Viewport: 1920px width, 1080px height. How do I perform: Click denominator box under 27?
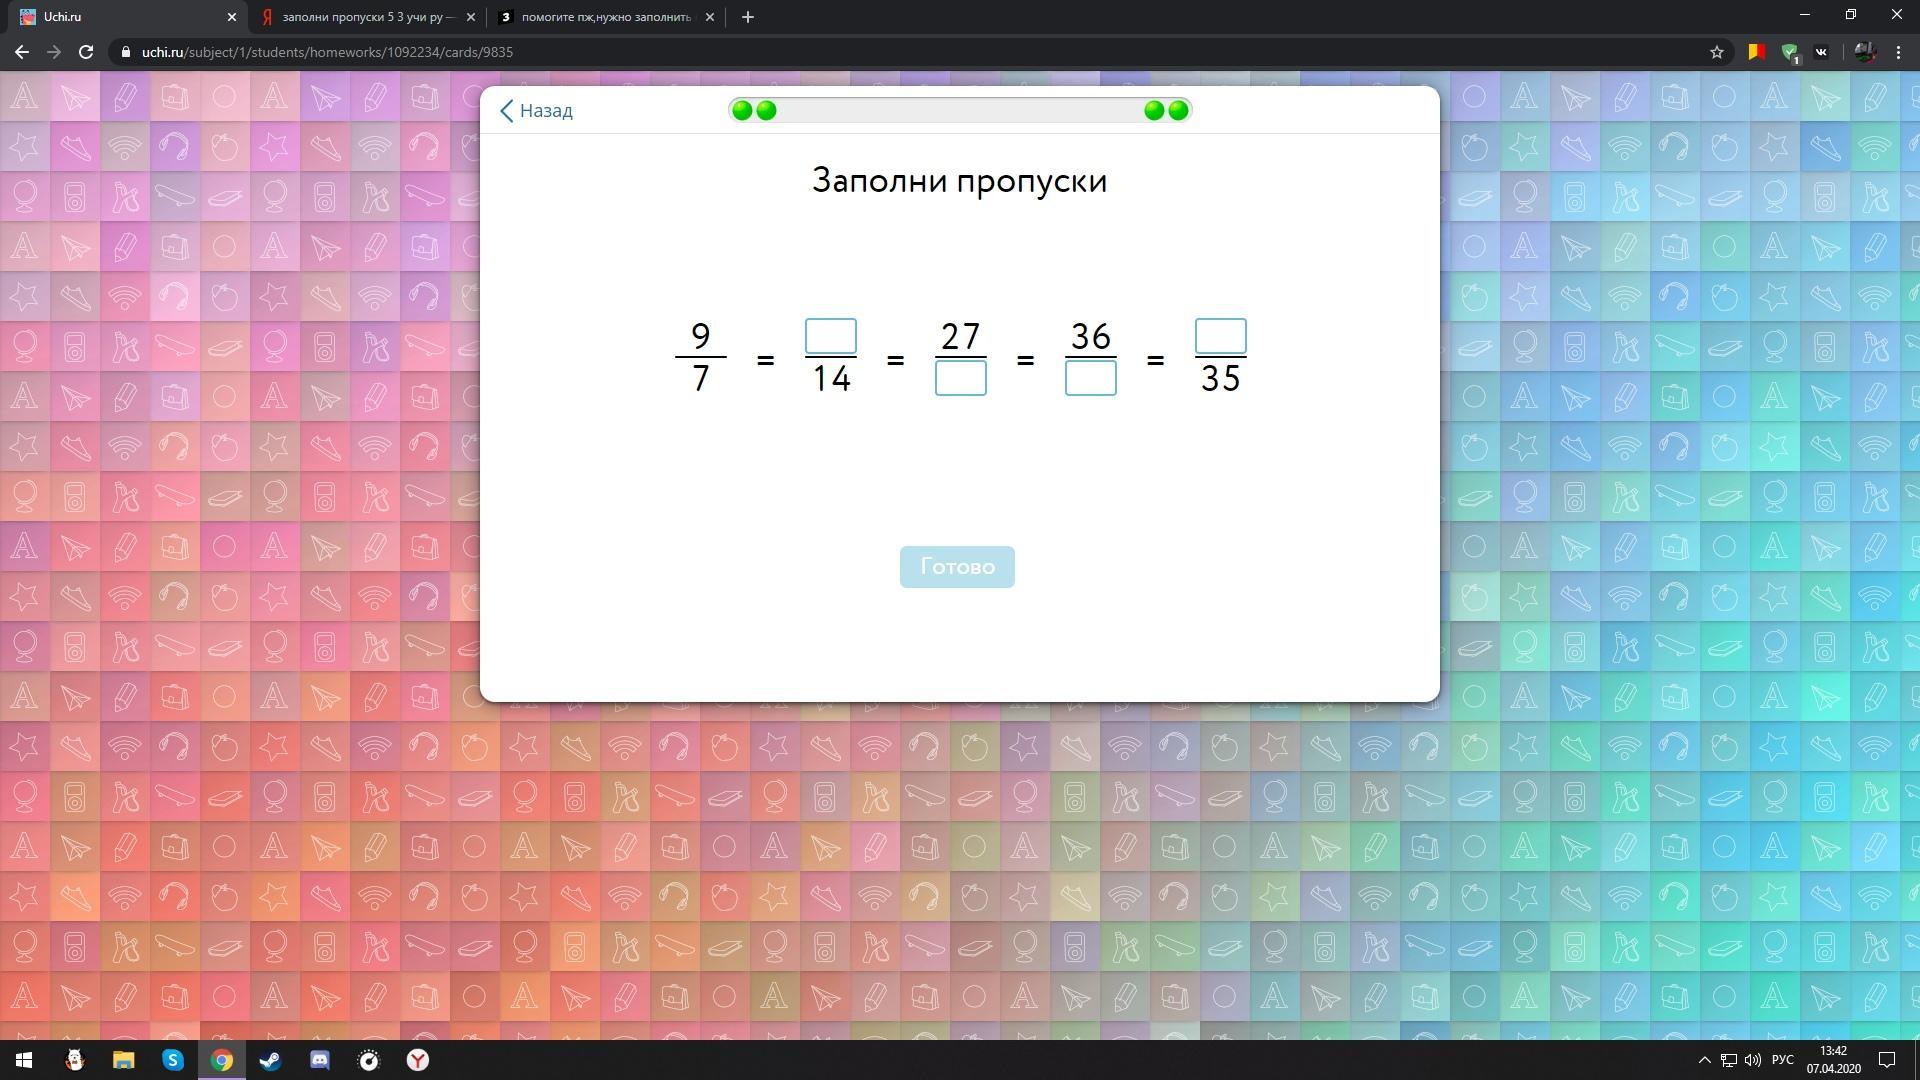pyautogui.click(x=960, y=379)
